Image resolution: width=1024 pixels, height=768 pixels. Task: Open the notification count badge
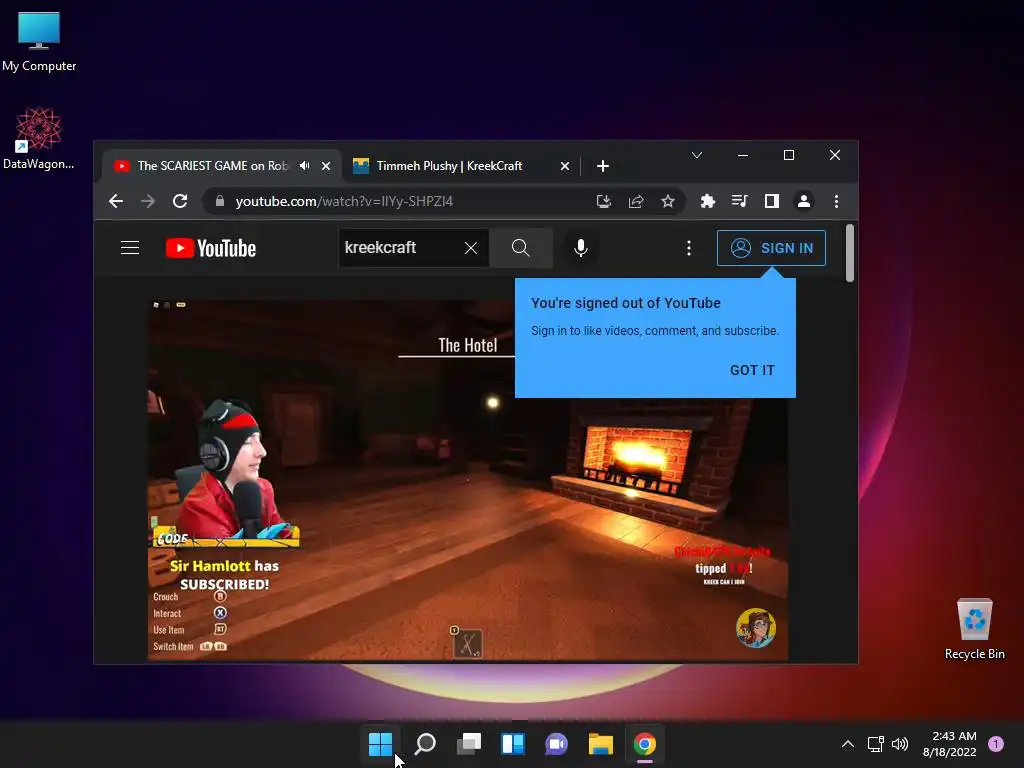[x=996, y=744]
